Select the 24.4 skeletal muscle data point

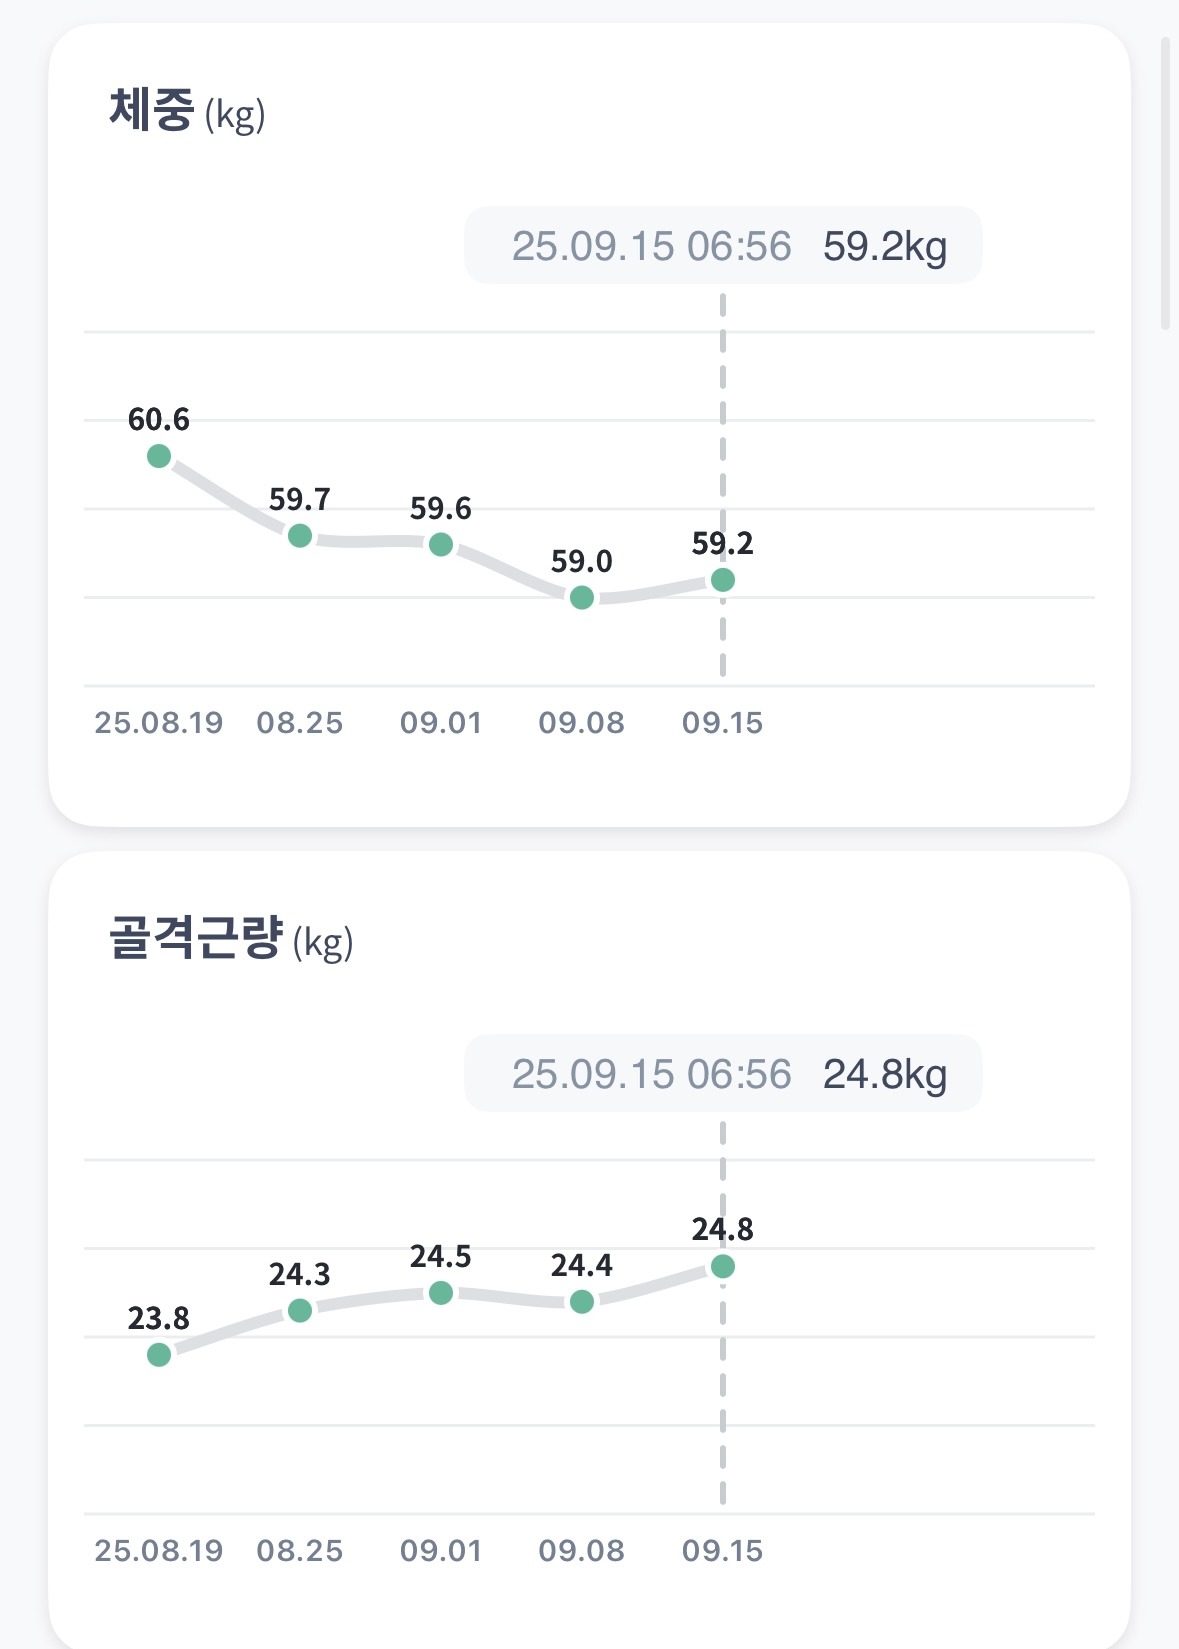(x=582, y=1302)
